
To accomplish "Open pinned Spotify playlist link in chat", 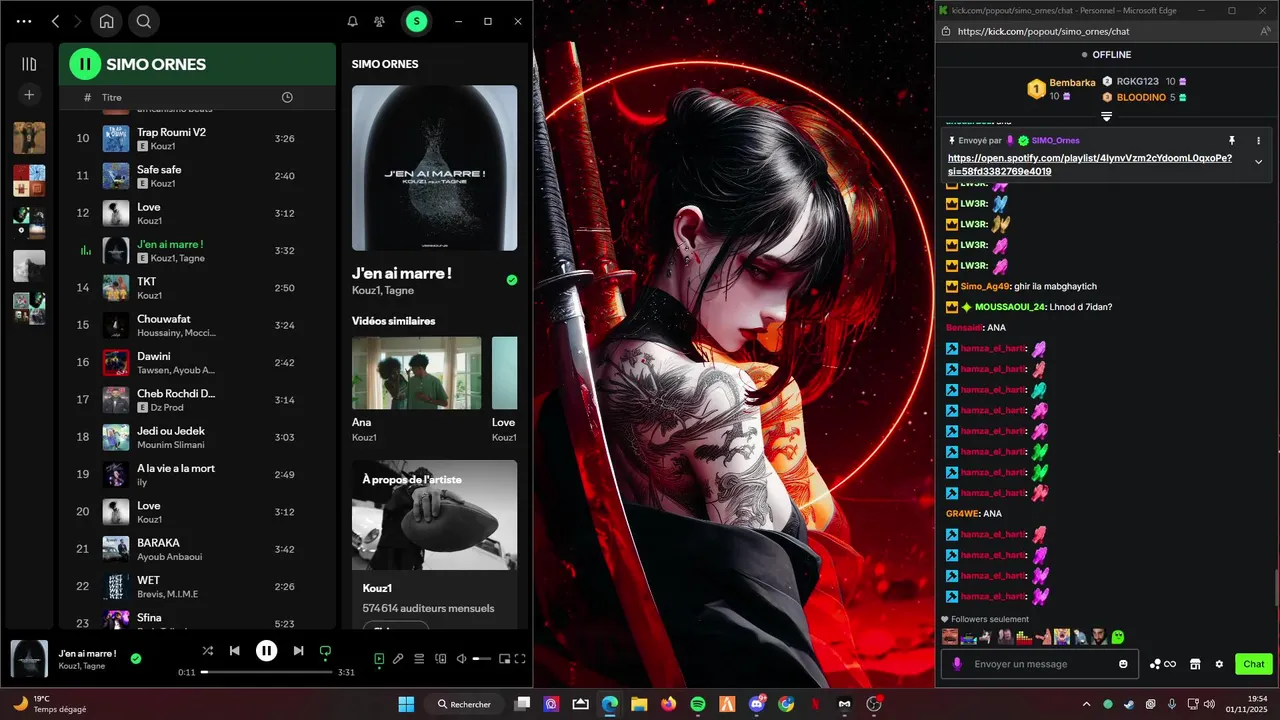I will click(x=1090, y=165).
